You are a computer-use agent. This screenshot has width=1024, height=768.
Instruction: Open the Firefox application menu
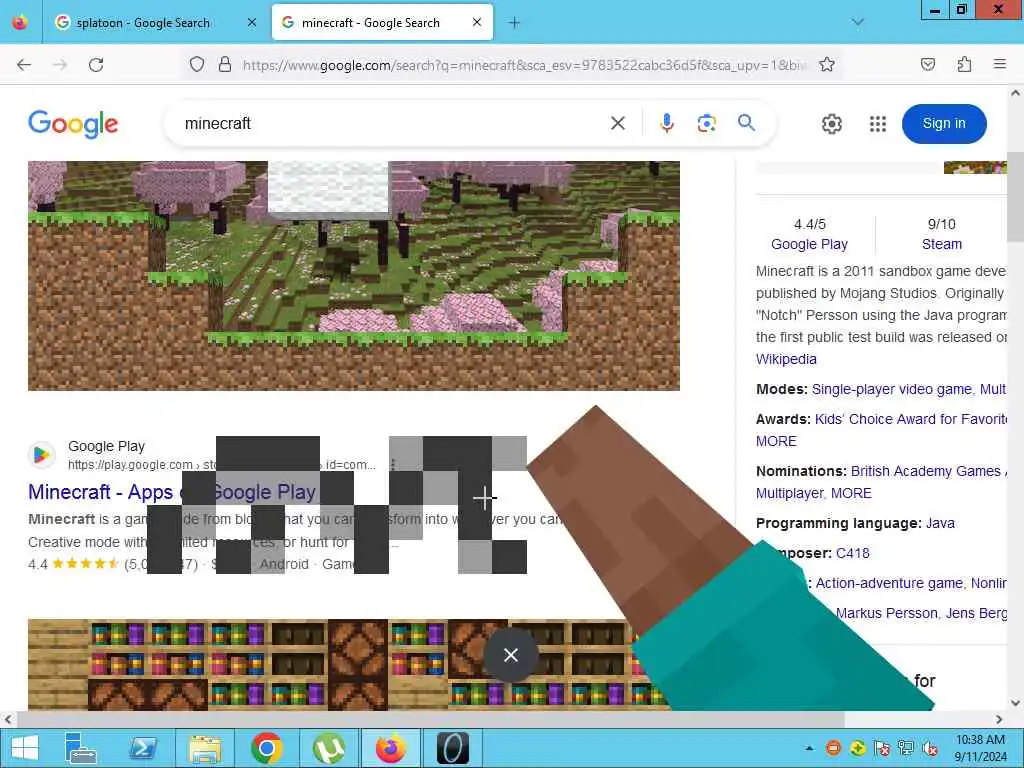click(x=1000, y=65)
